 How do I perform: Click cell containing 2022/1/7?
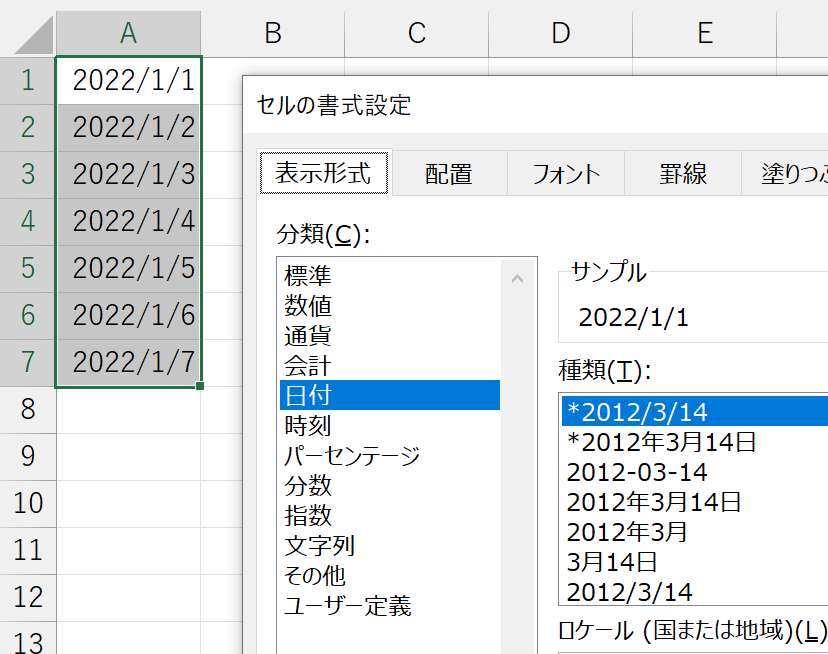128,362
